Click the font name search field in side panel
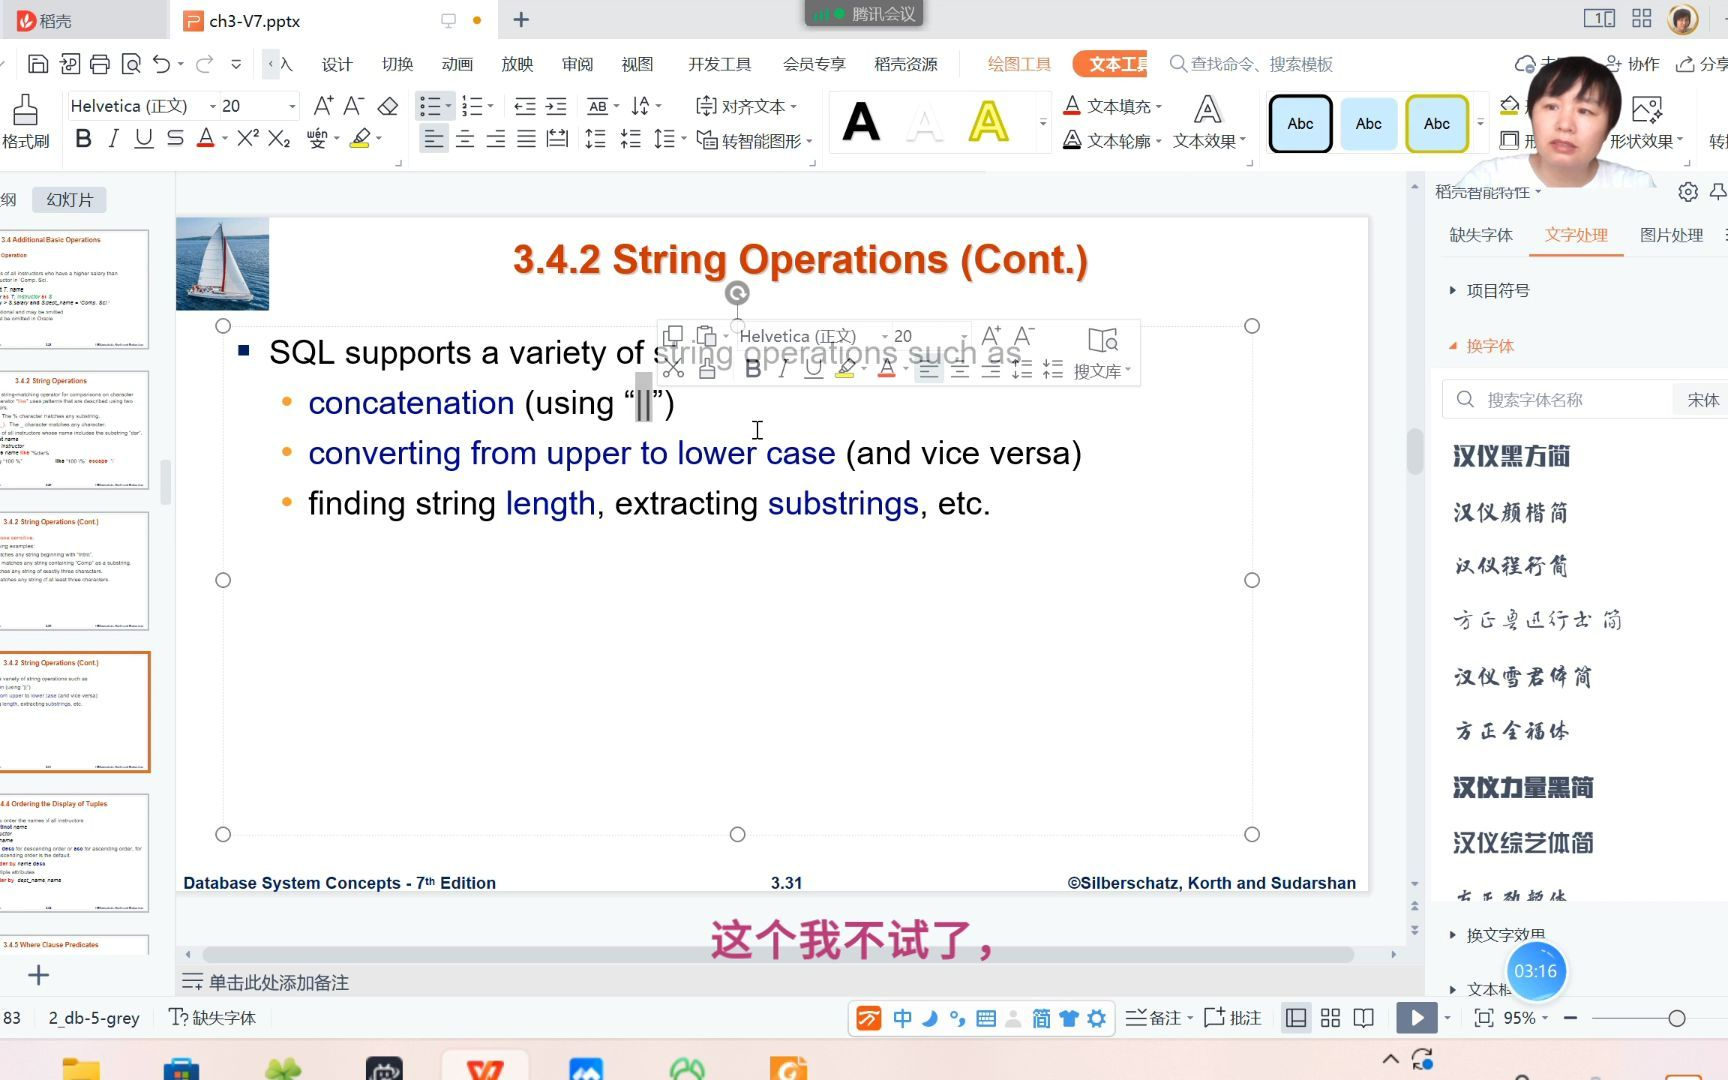Viewport: 1728px width, 1080px height. pyautogui.click(x=1557, y=400)
